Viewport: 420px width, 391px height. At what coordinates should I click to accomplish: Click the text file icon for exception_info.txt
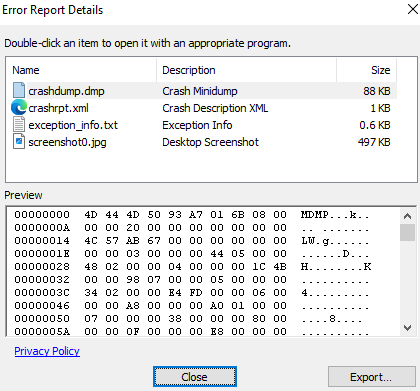pos(19,125)
